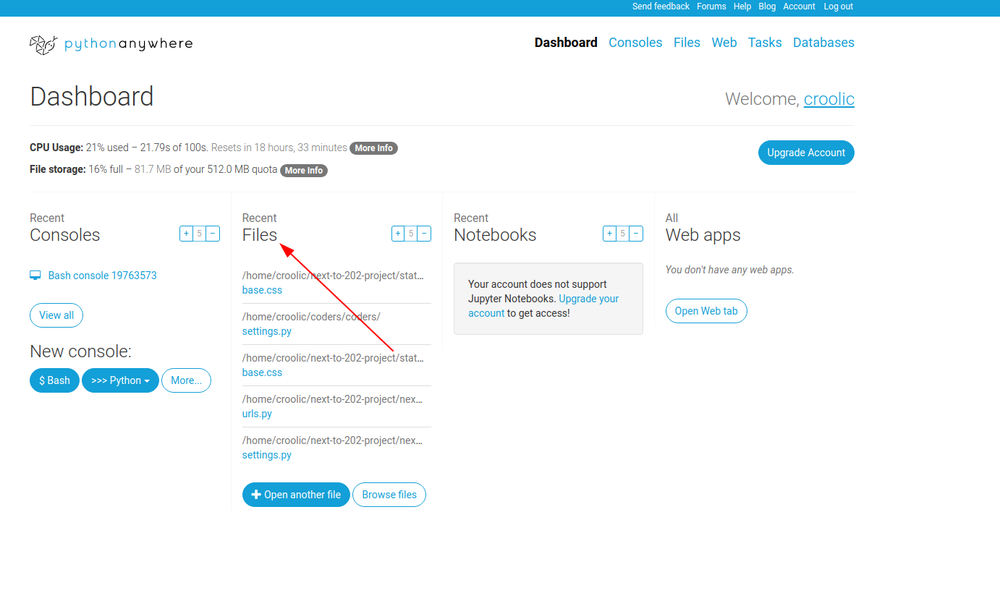Start a new $ Bash console

click(54, 381)
